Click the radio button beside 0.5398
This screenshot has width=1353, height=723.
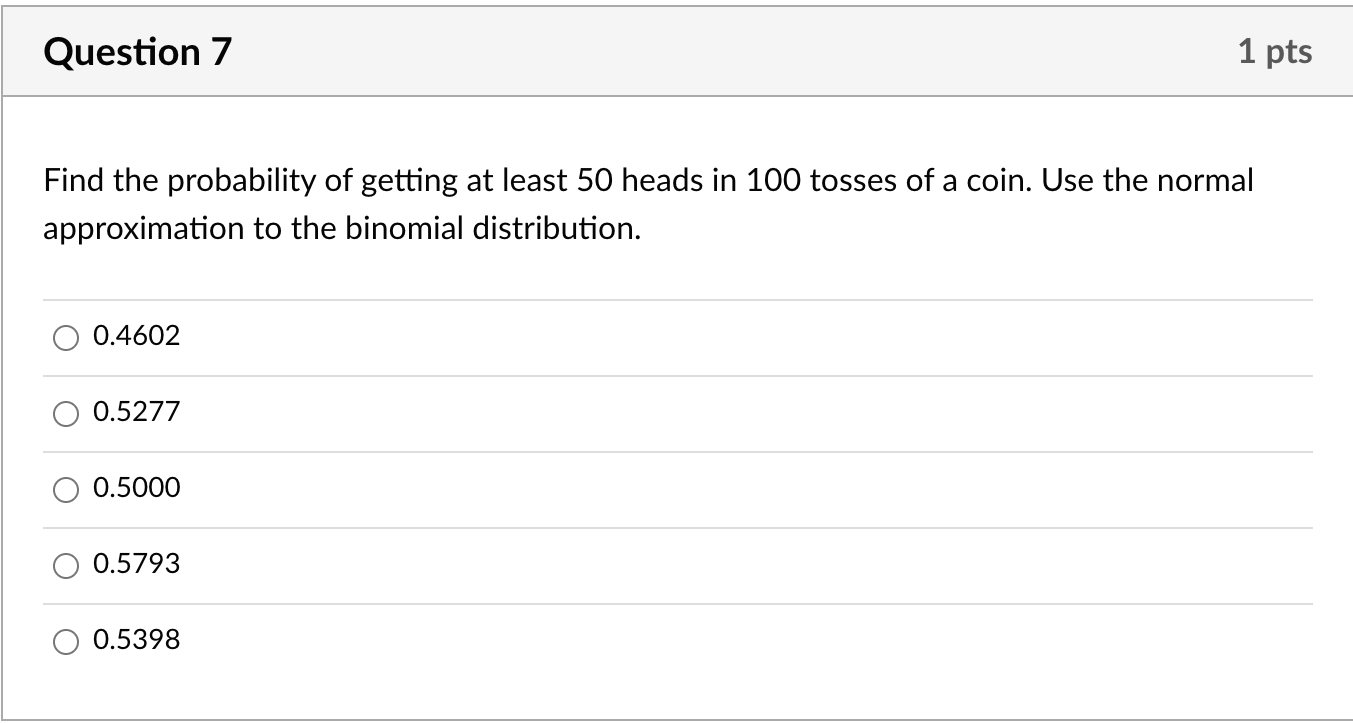(x=65, y=641)
